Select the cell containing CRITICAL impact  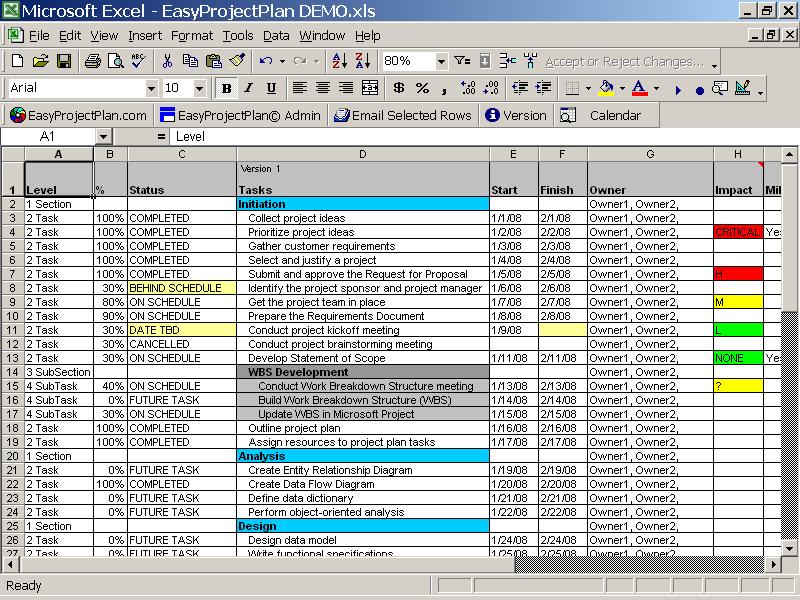click(x=738, y=232)
